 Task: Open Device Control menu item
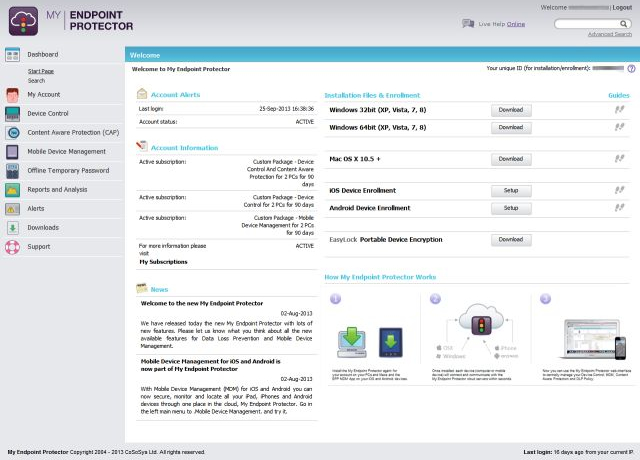(x=48, y=114)
